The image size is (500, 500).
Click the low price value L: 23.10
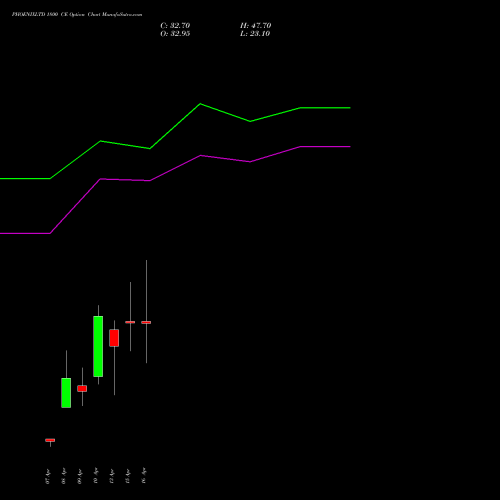coord(255,34)
